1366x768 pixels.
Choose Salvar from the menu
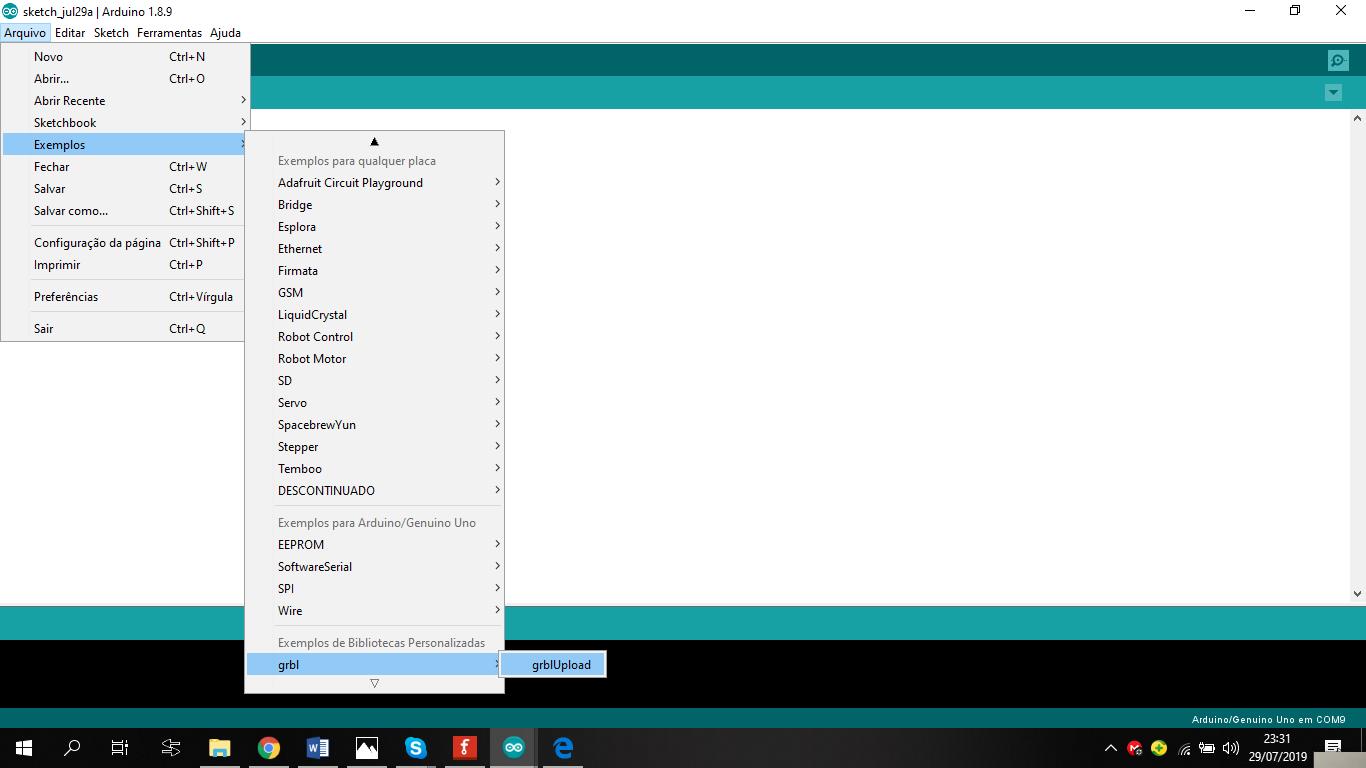(x=125, y=189)
